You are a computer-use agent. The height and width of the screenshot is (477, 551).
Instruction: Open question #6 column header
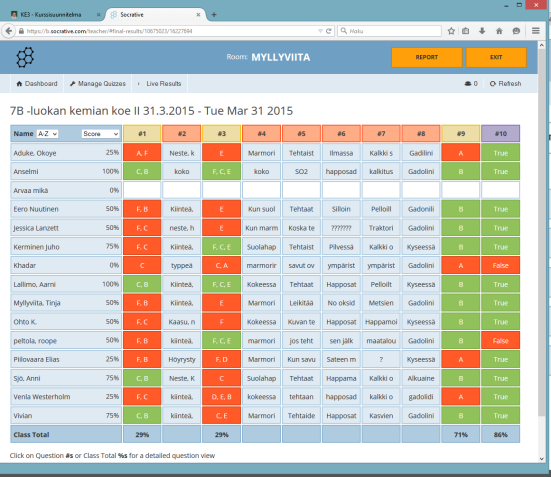click(341, 134)
